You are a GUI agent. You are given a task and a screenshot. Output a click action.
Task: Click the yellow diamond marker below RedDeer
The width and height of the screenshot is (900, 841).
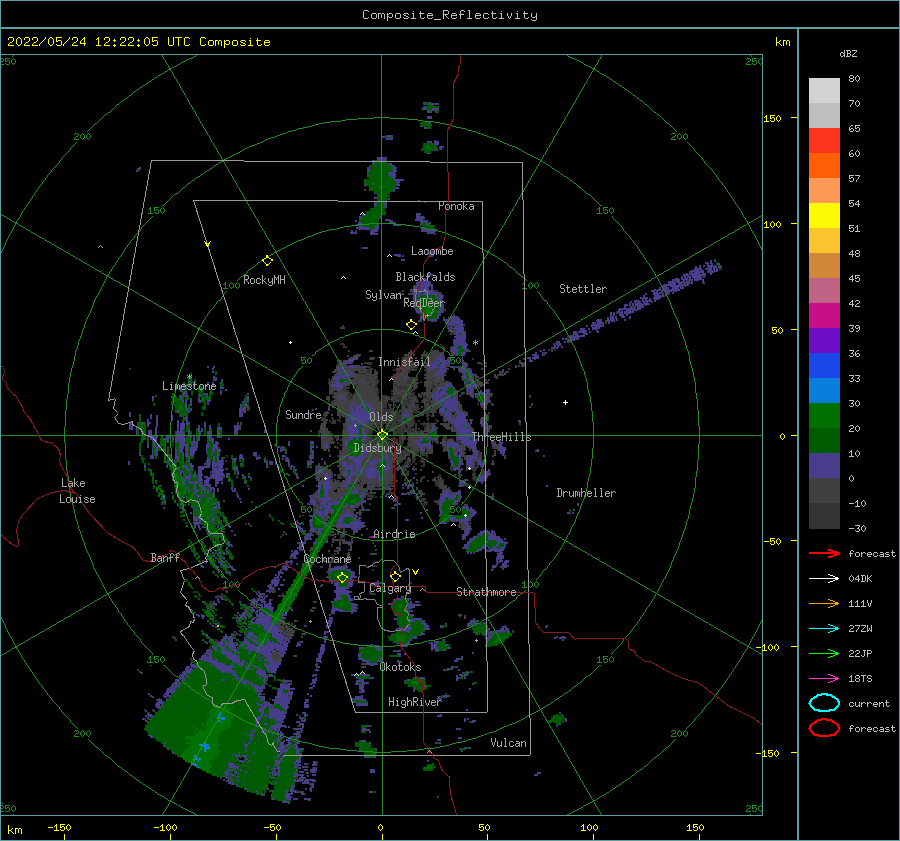pos(412,325)
